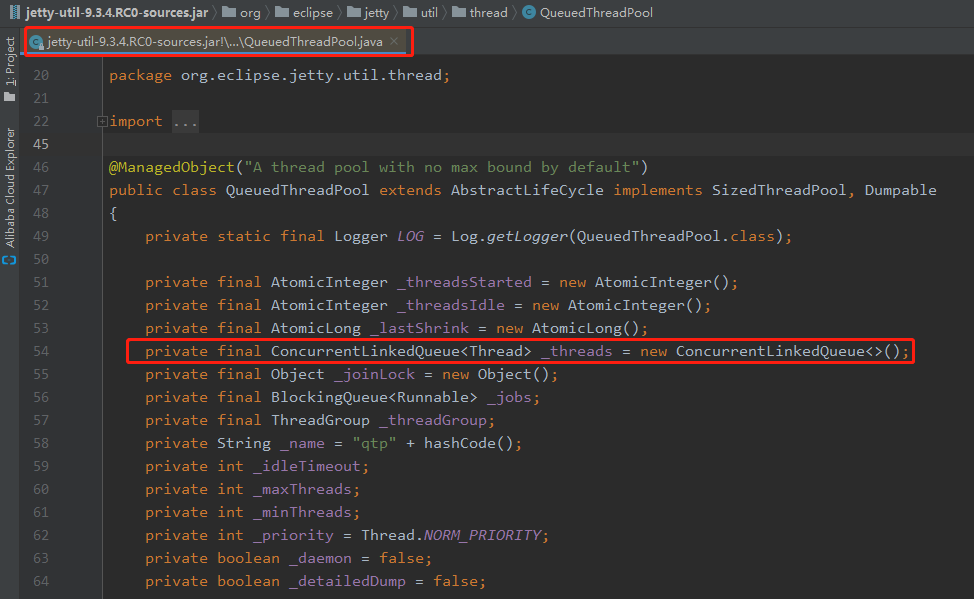Click the BlockingQueue<Runnable> type
This screenshot has height=599, width=974.
374,397
